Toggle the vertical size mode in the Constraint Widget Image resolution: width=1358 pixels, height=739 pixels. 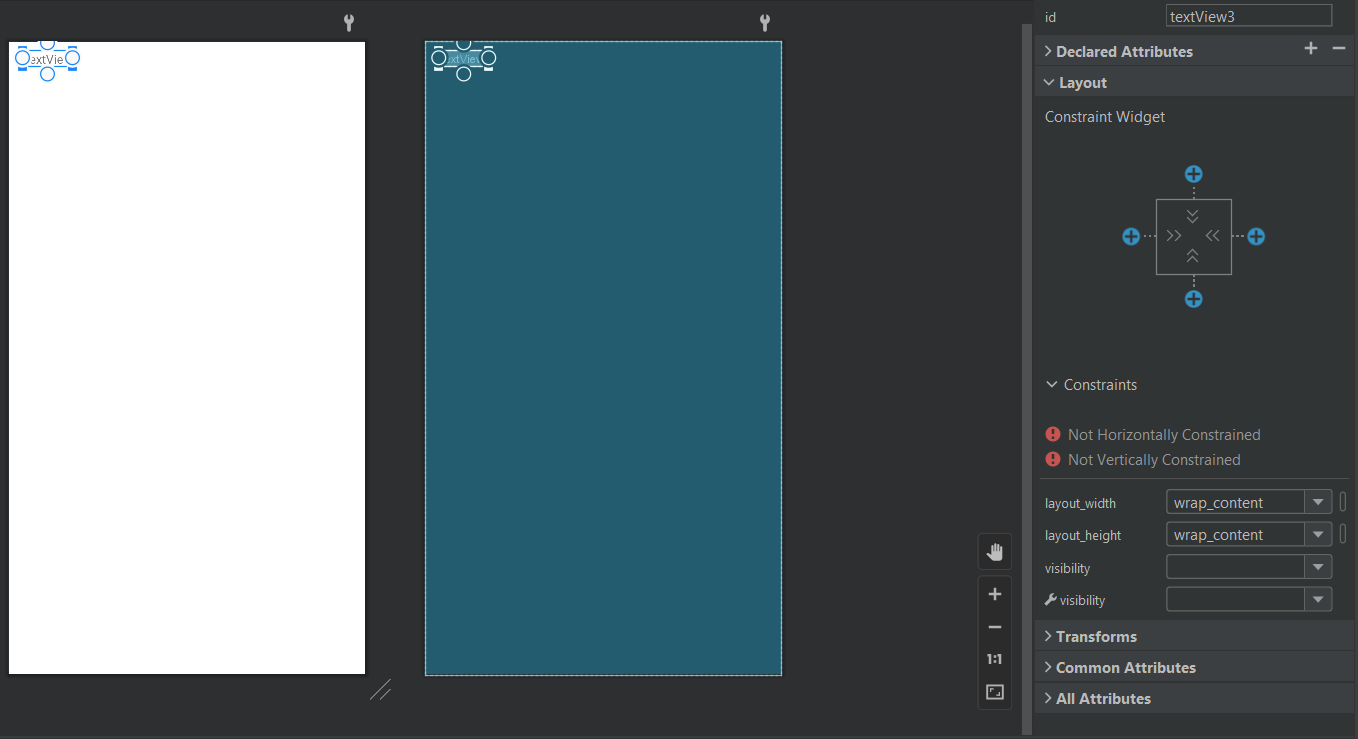(1193, 214)
